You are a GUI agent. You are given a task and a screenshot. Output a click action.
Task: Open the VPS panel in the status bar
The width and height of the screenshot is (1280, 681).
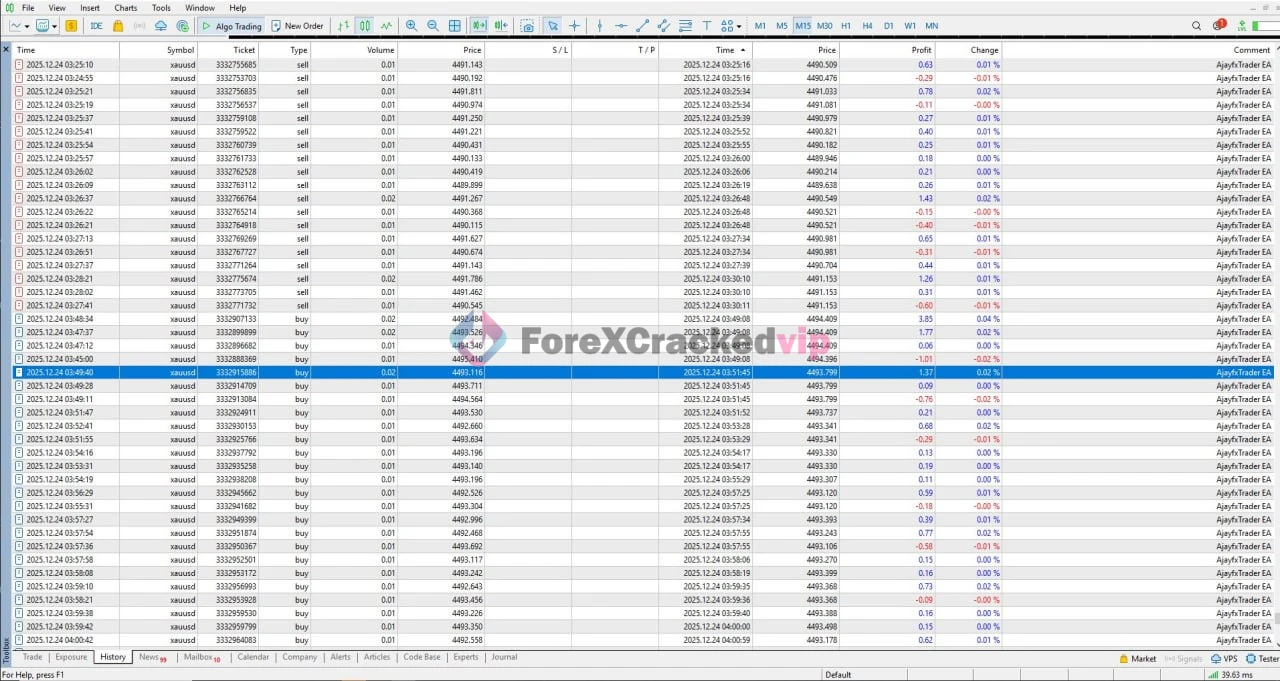(x=1224, y=659)
